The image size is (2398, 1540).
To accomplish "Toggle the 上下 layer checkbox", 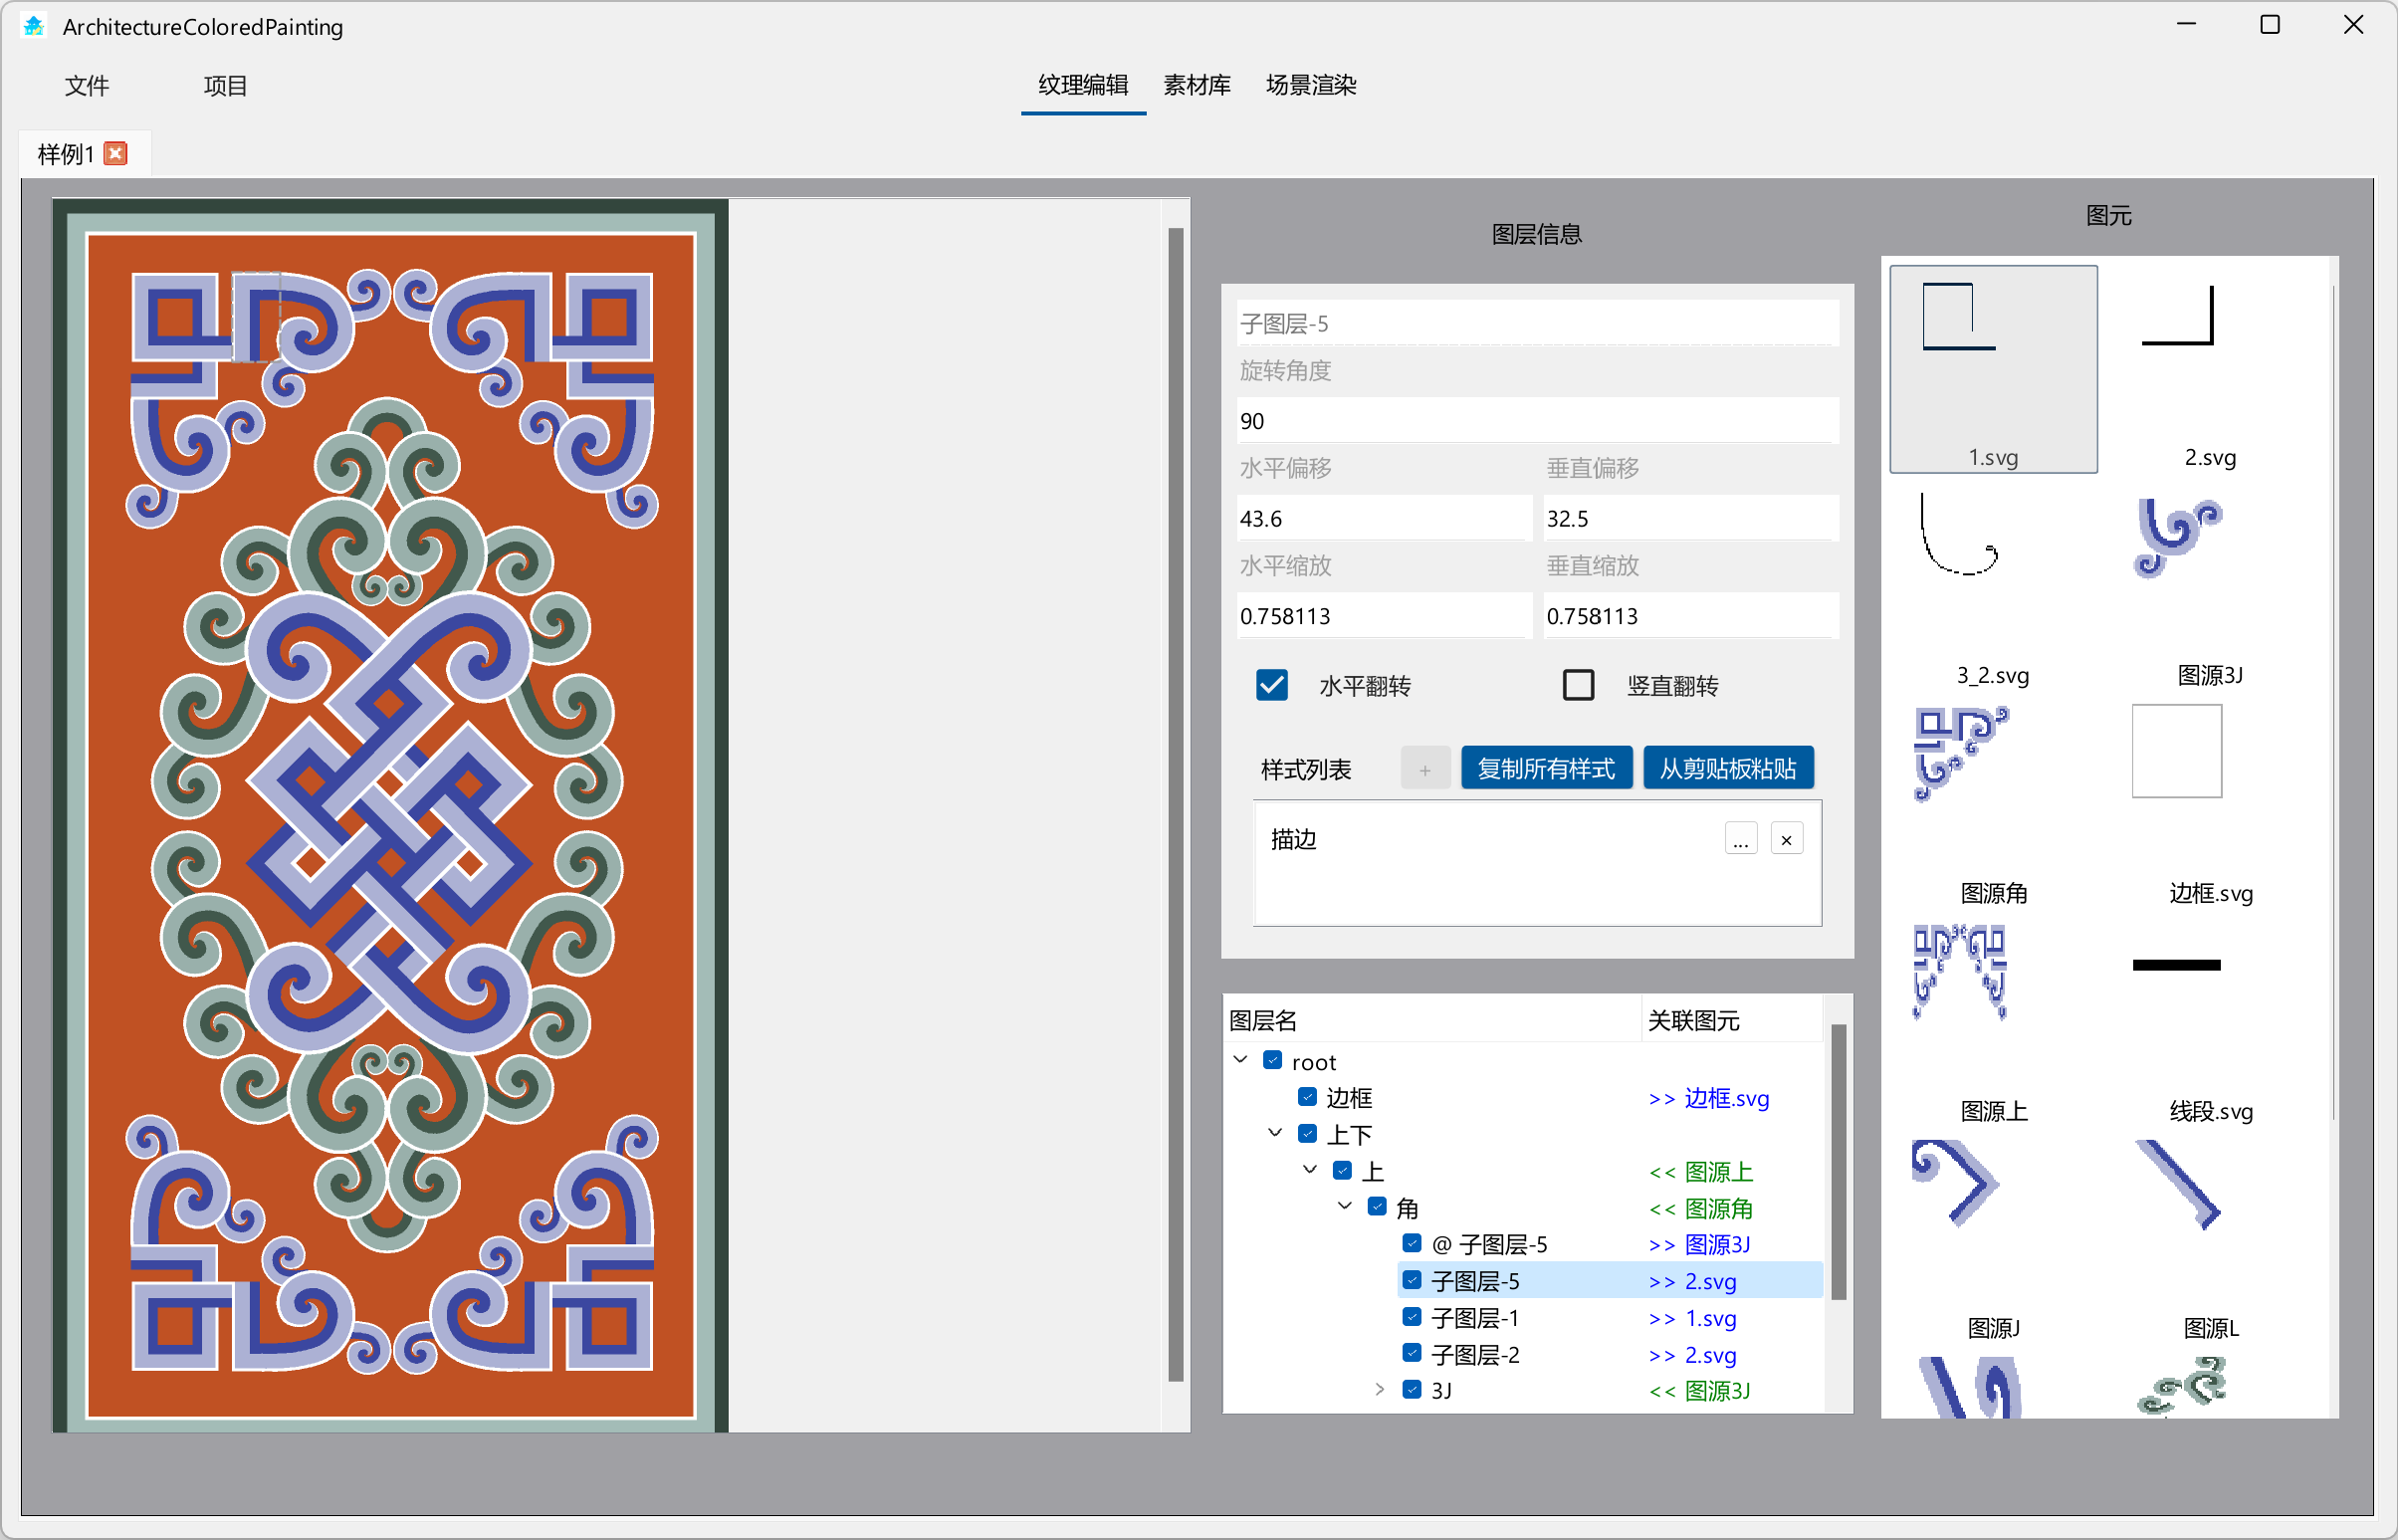I will pos(1307,1133).
